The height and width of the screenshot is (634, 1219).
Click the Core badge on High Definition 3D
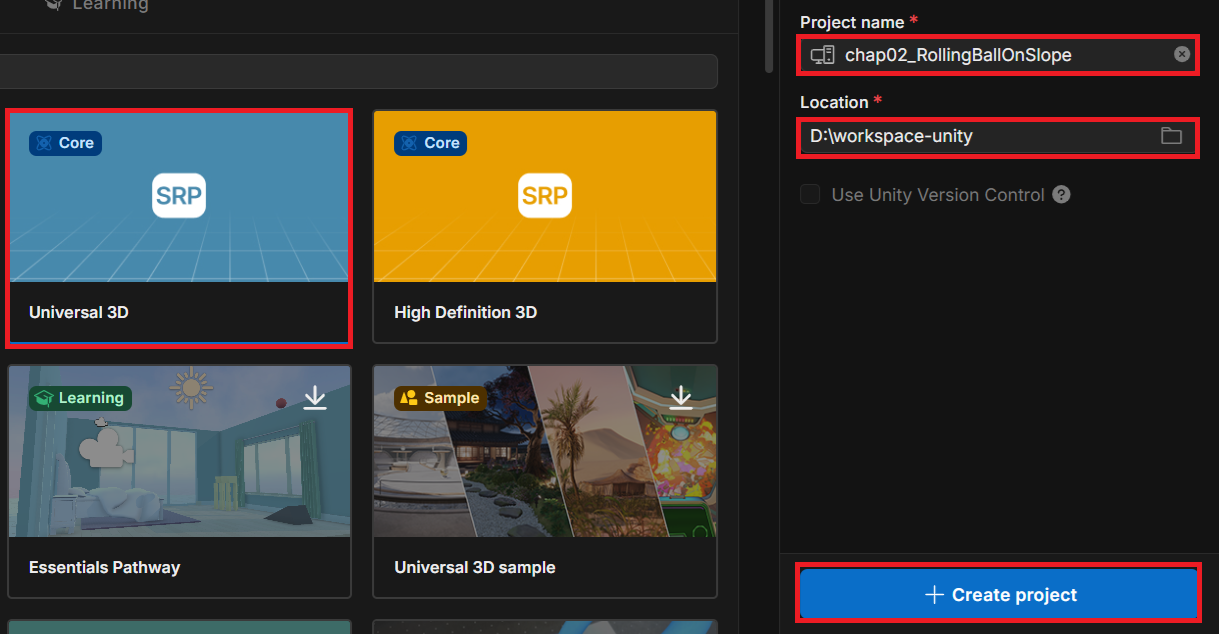pos(430,143)
